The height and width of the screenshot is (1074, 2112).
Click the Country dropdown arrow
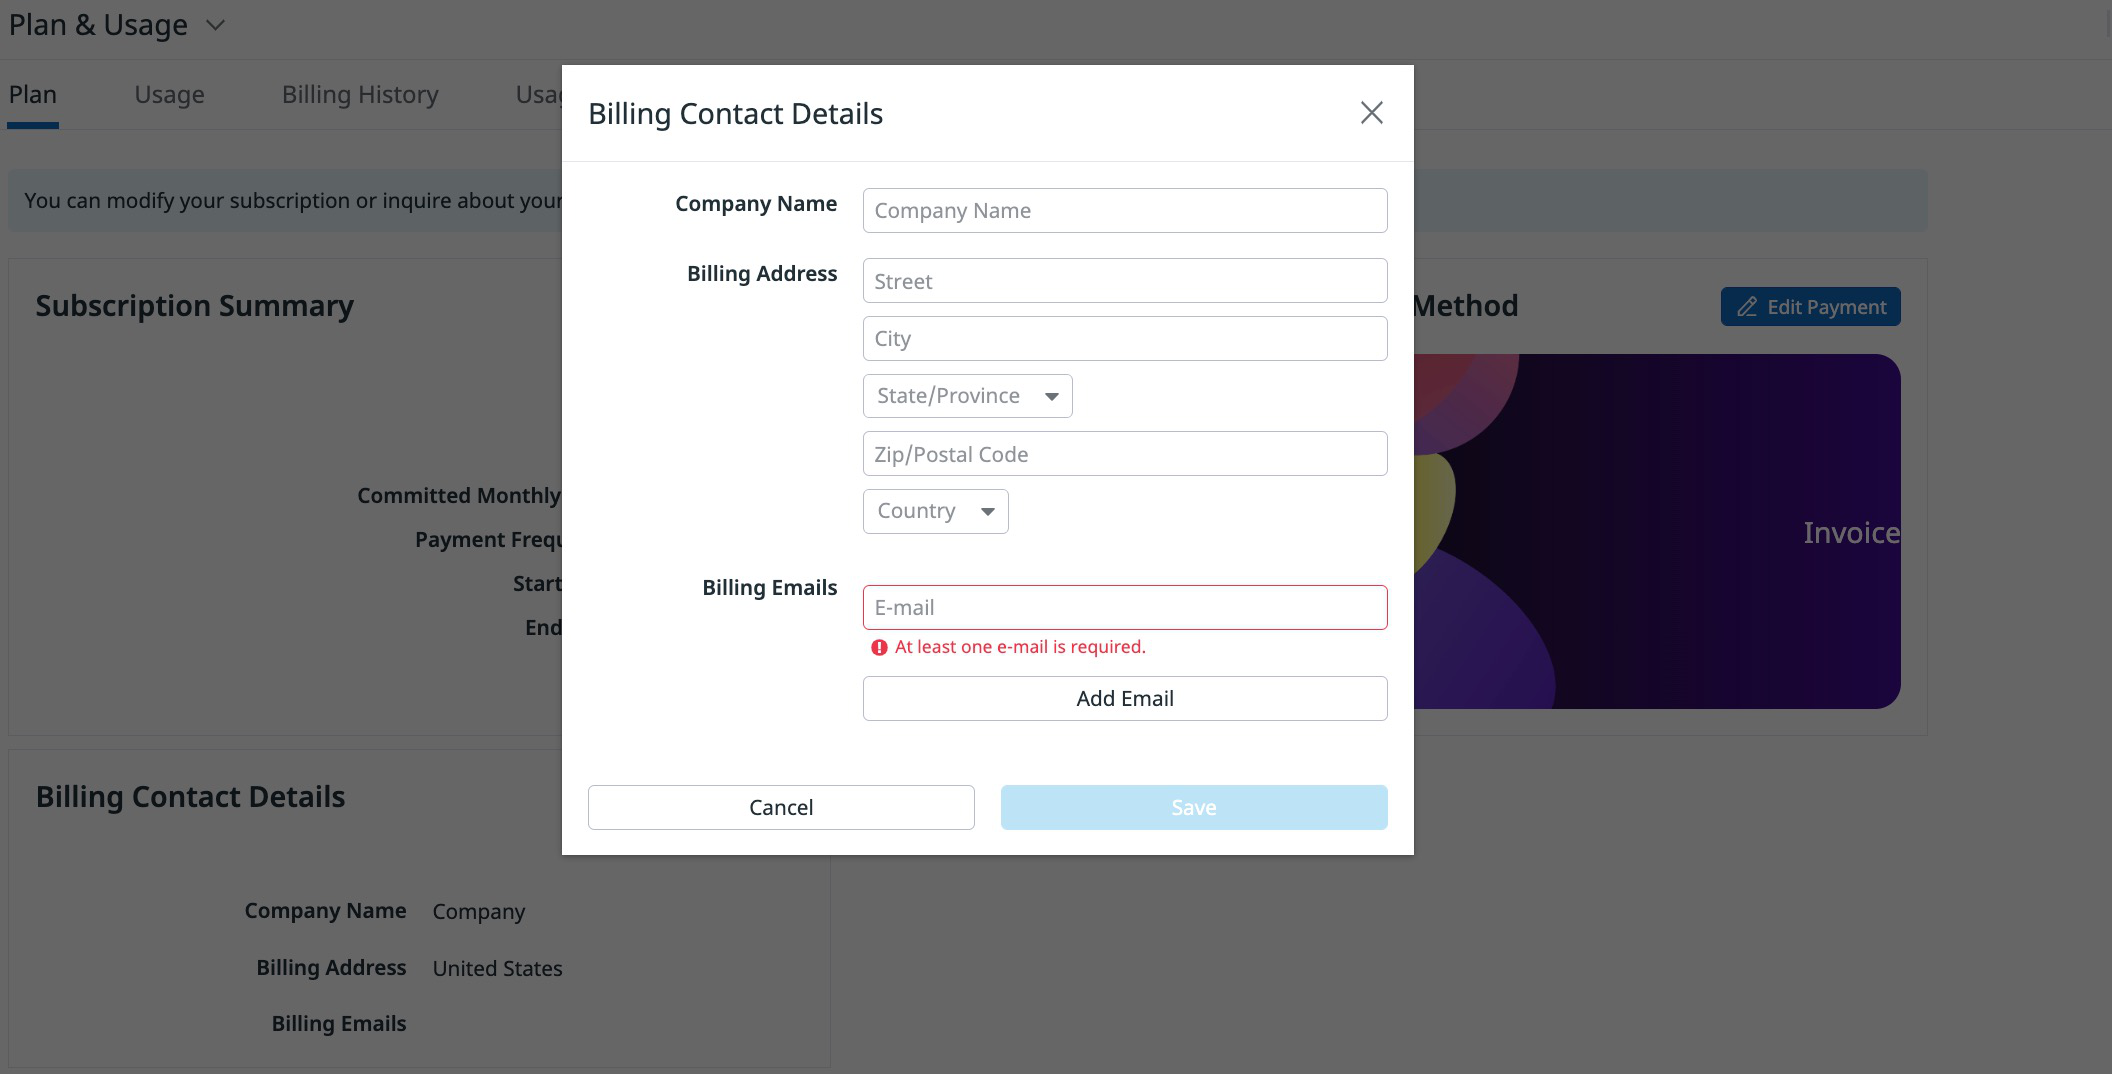[x=988, y=512]
